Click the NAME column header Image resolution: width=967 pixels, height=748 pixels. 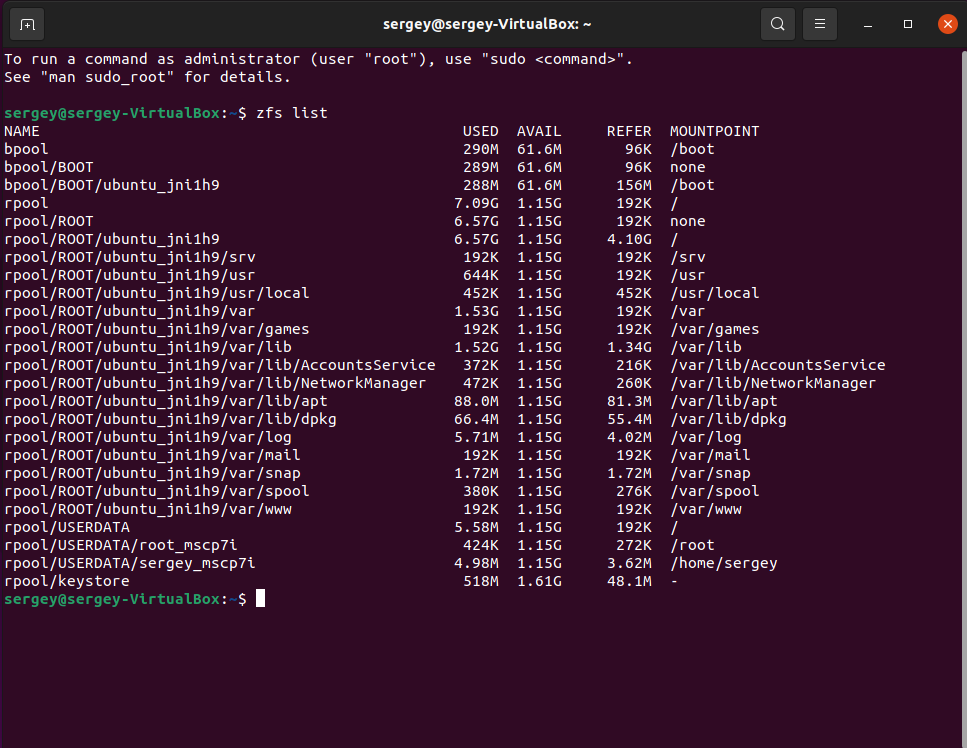[22, 131]
